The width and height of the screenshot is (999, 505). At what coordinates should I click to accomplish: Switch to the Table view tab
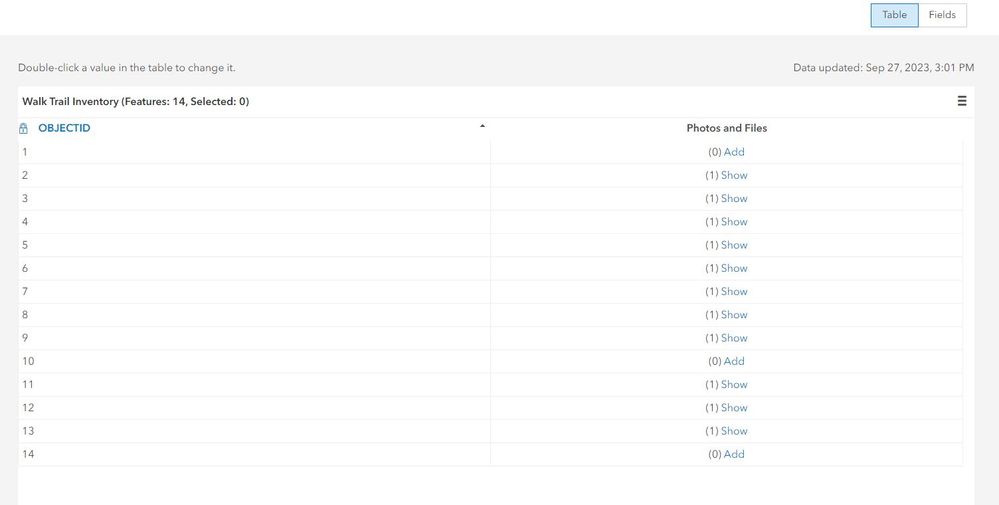click(894, 15)
